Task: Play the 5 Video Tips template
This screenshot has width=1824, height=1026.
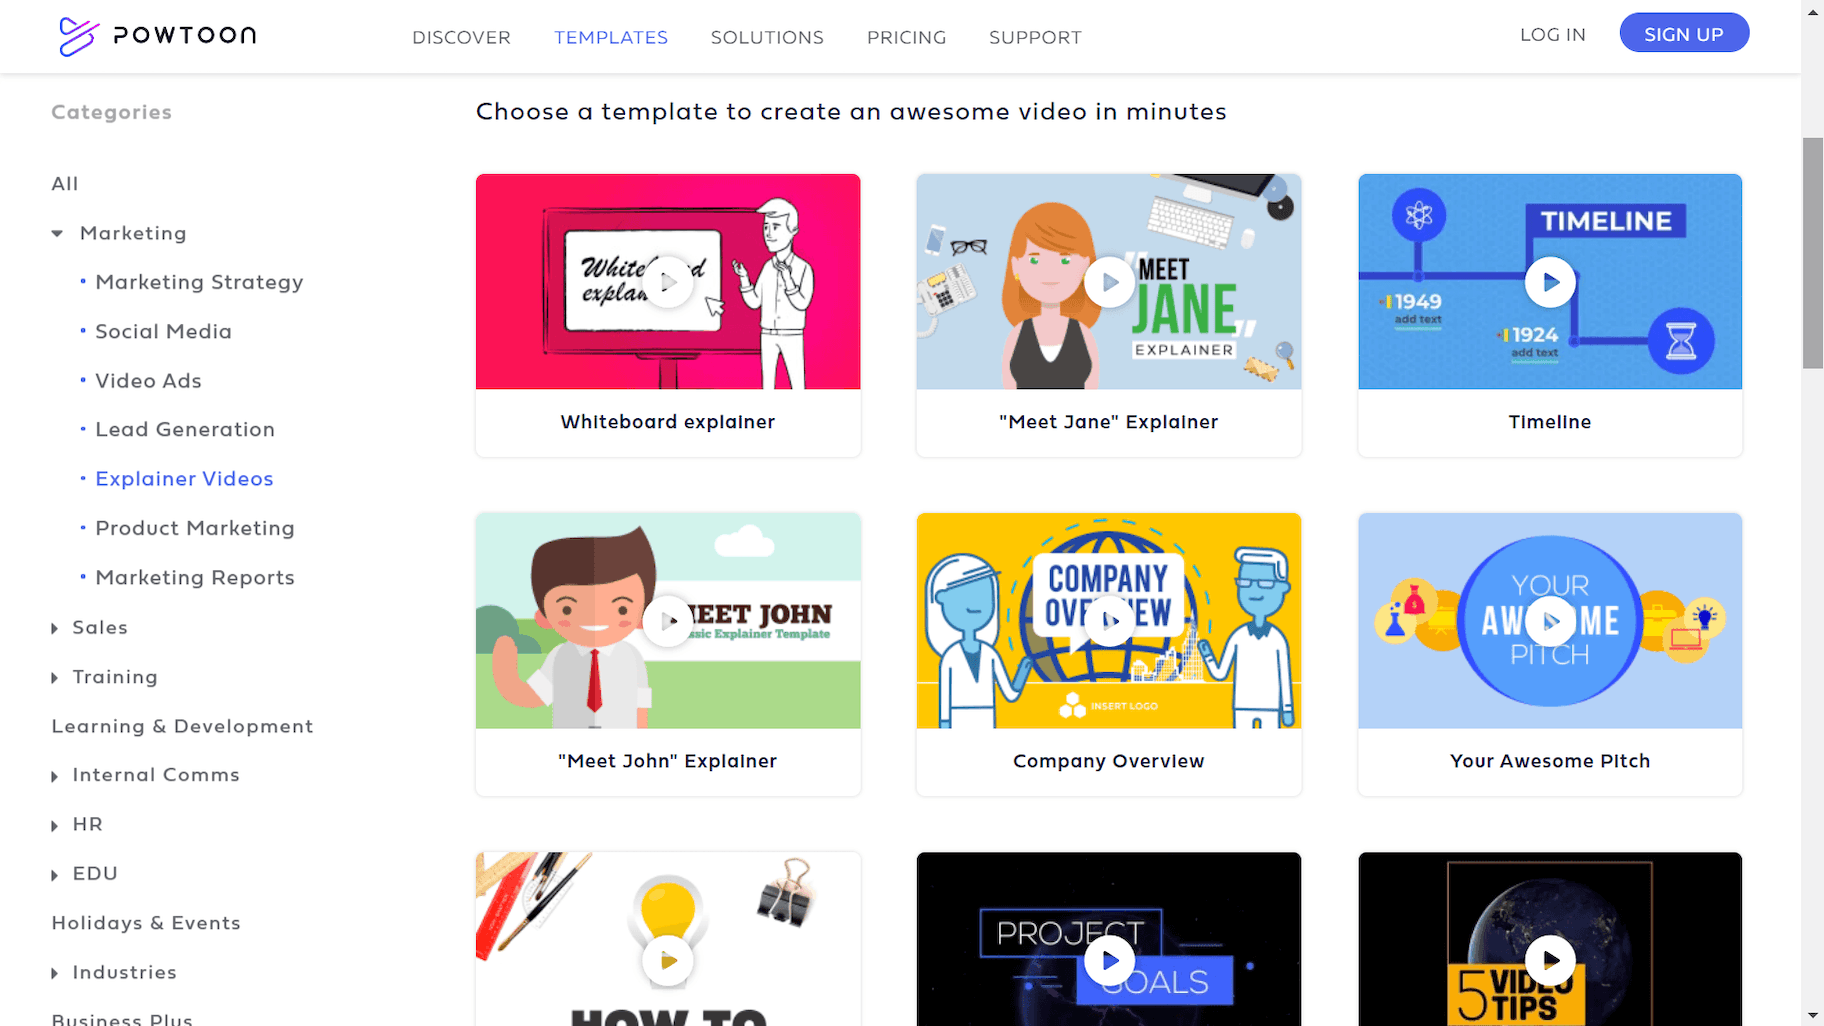Action: click(x=1550, y=961)
